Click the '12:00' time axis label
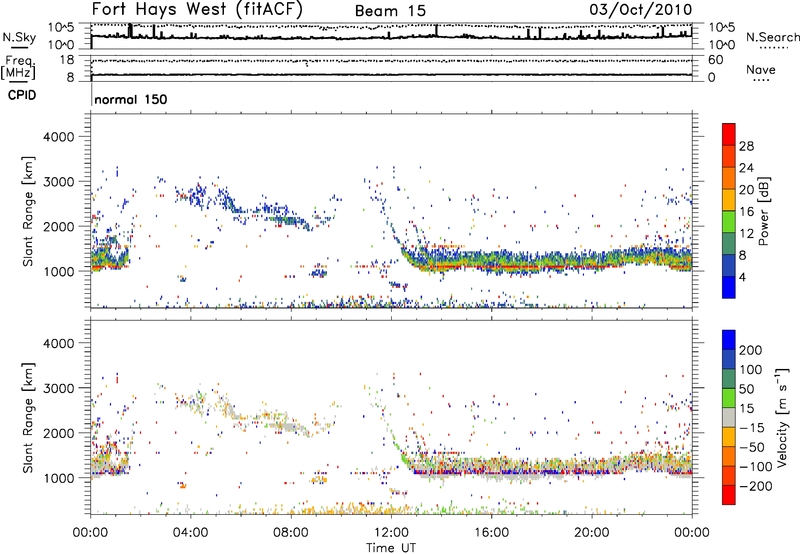Screen dimensions: 800x554 391,533
